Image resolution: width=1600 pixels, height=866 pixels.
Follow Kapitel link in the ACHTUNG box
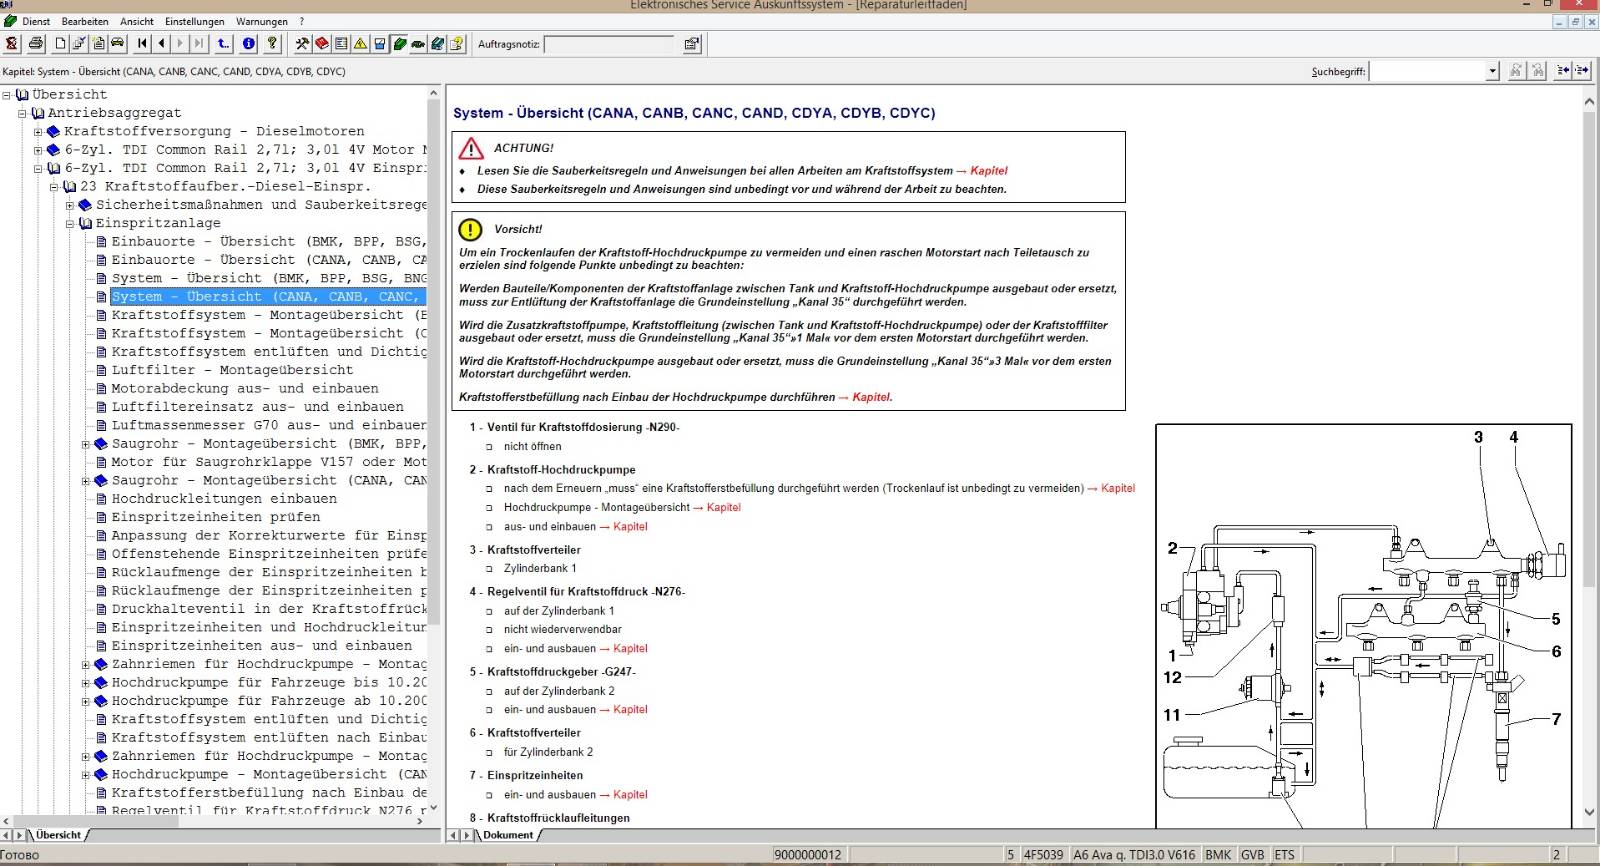[x=988, y=171]
